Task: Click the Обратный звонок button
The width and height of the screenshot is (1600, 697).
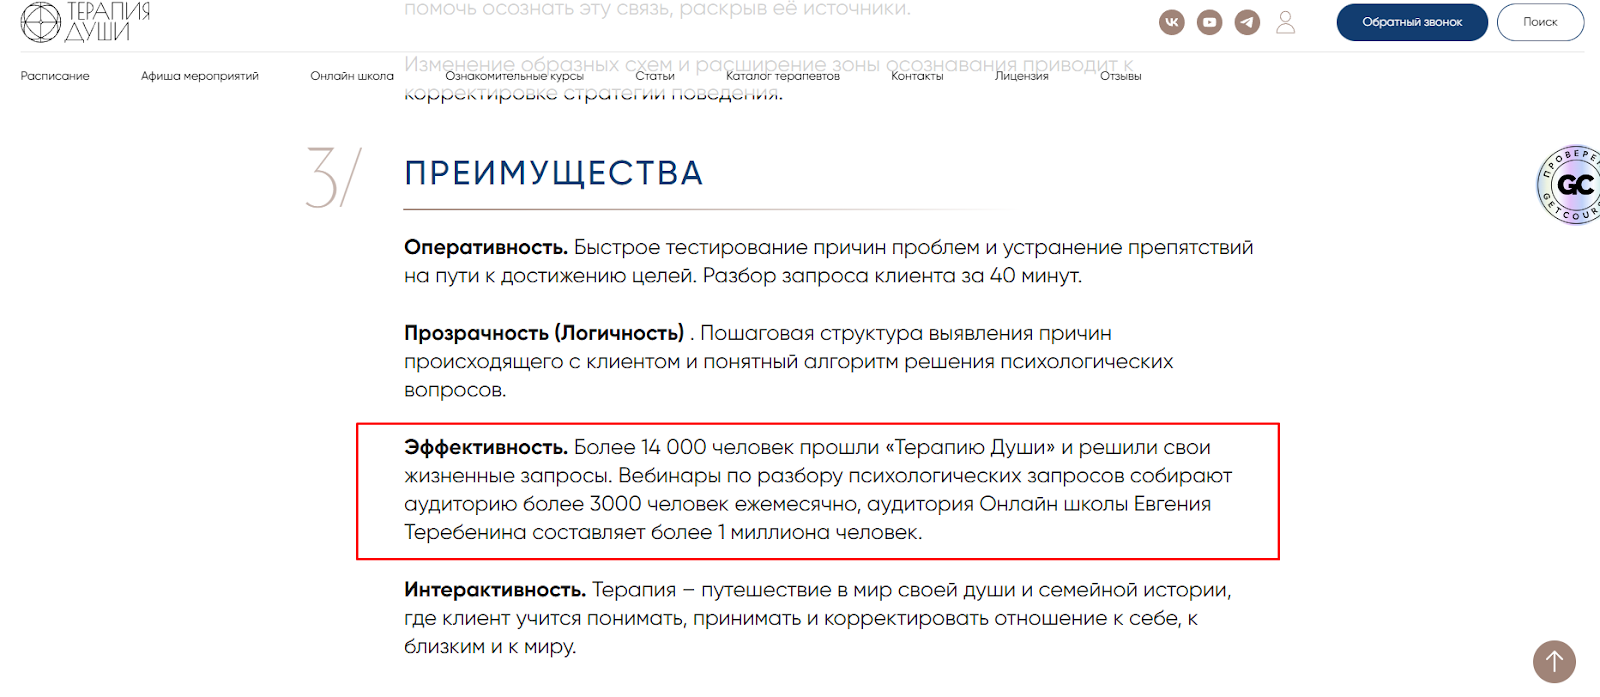Action: click(1412, 22)
